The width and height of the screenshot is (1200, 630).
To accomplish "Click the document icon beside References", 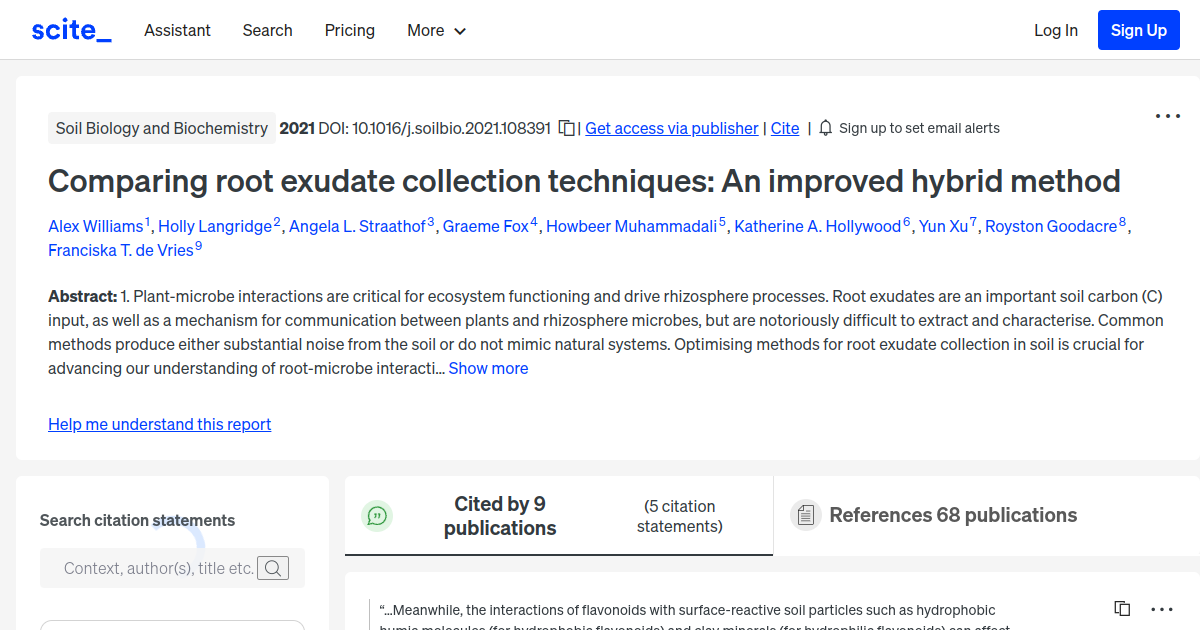I will [805, 516].
